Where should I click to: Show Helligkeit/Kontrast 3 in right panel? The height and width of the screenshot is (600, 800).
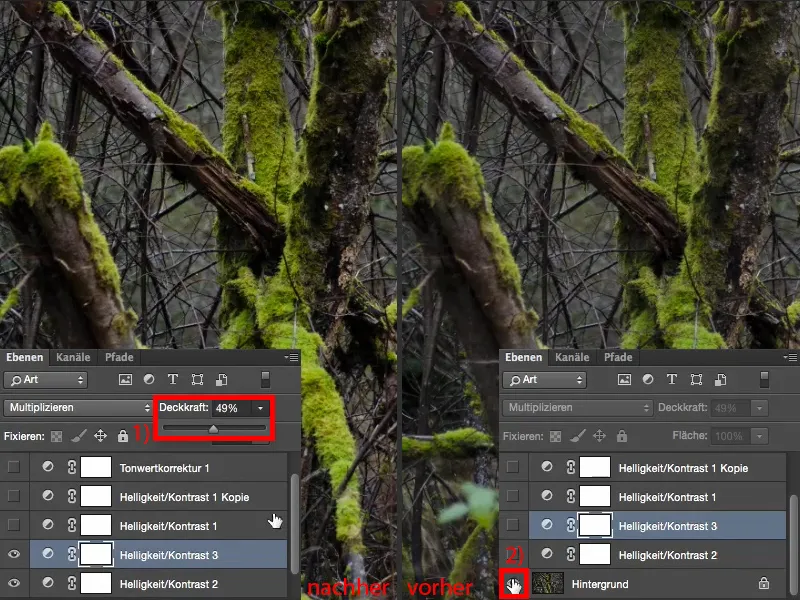coord(513,525)
